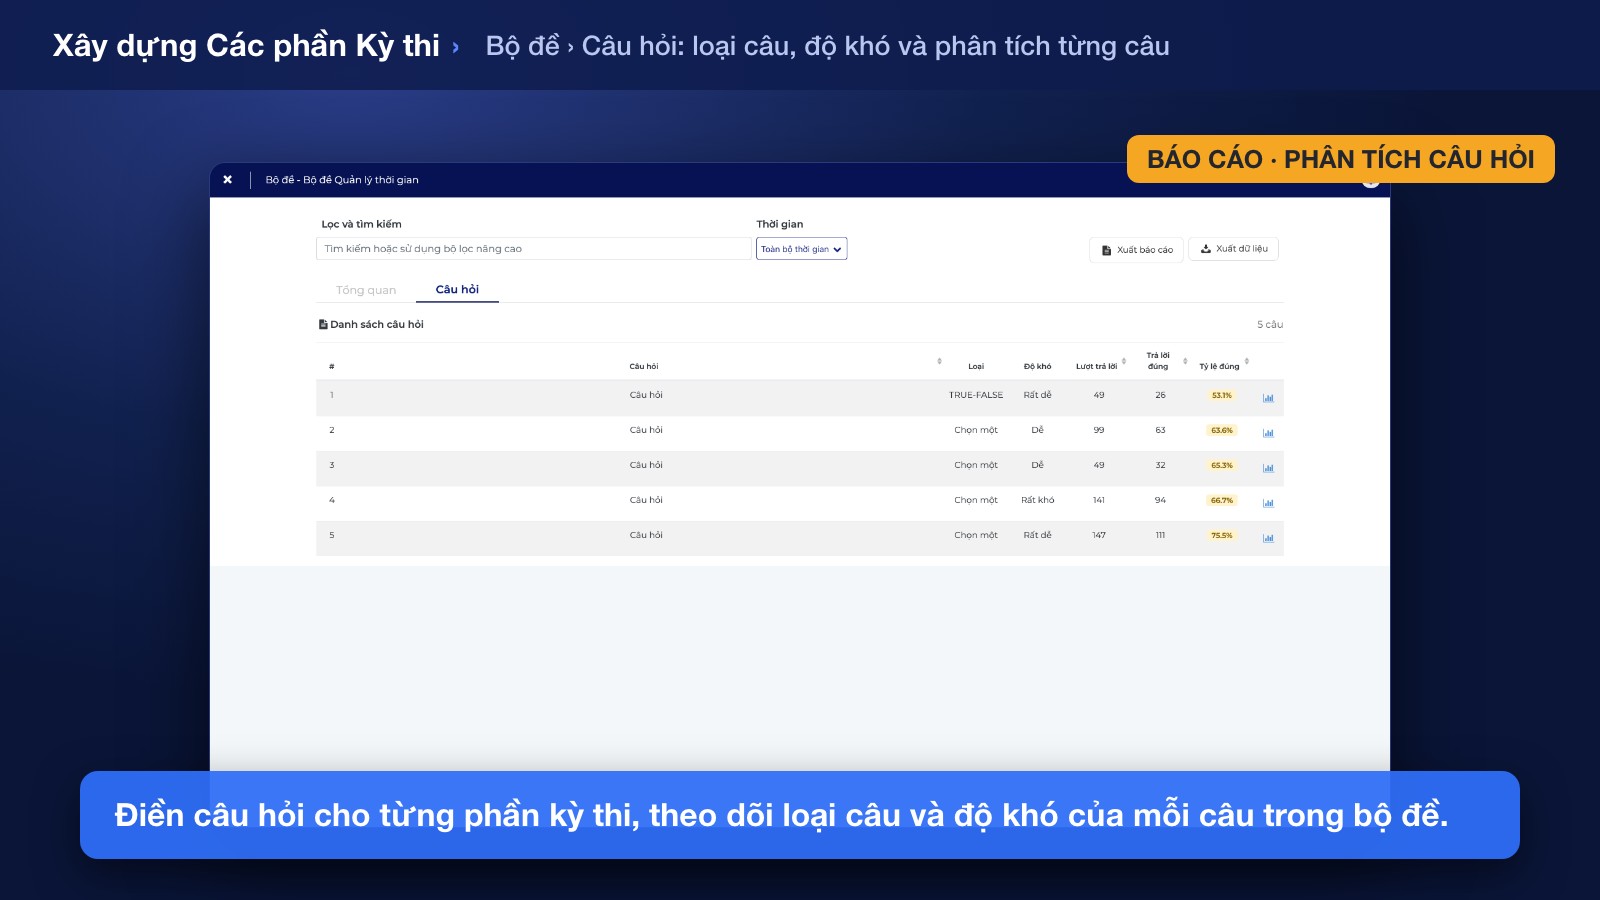The image size is (1600, 900).
Task: Click Chọn một in row 2
Action: pos(976,430)
